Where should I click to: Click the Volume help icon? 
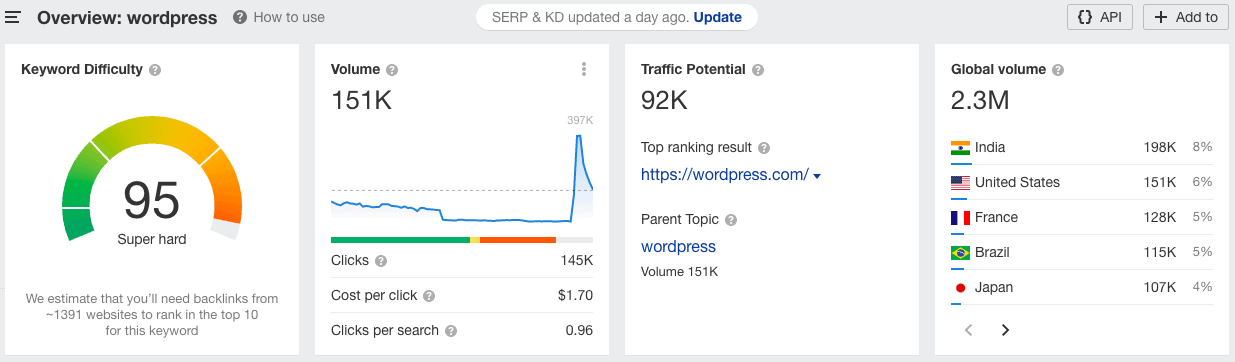(392, 70)
